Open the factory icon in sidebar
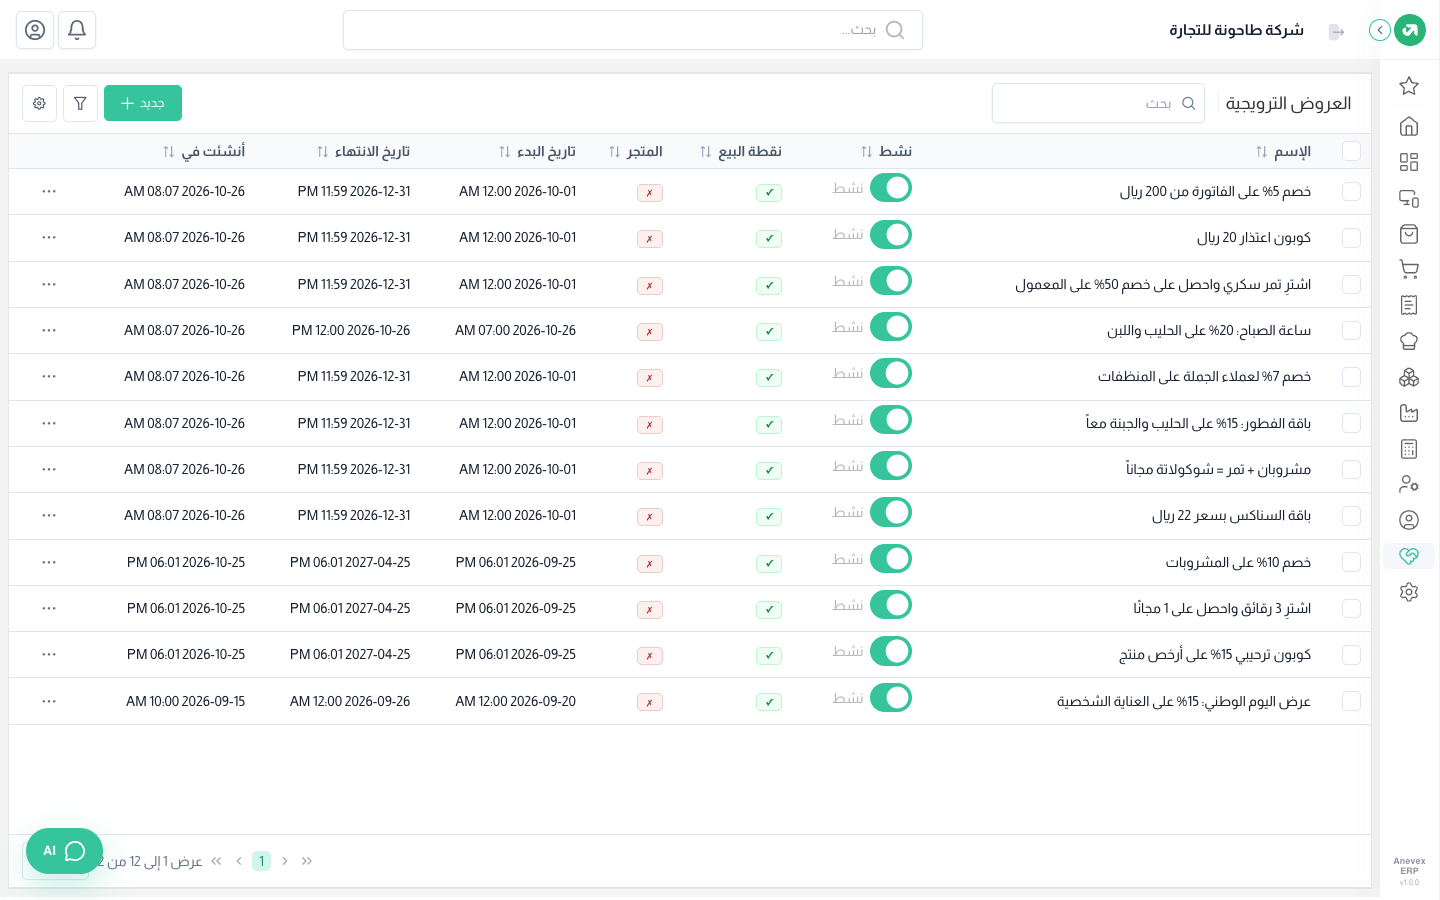This screenshot has height=900, width=1440. pyautogui.click(x=1409, y=413)
